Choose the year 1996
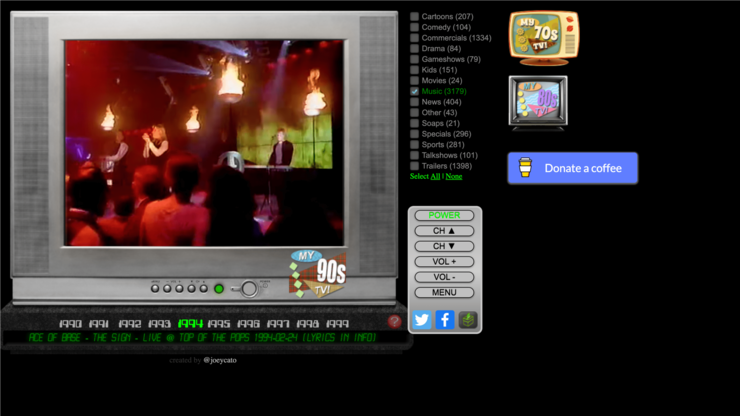This screenshot has width=740, height=416. [248, 324]
